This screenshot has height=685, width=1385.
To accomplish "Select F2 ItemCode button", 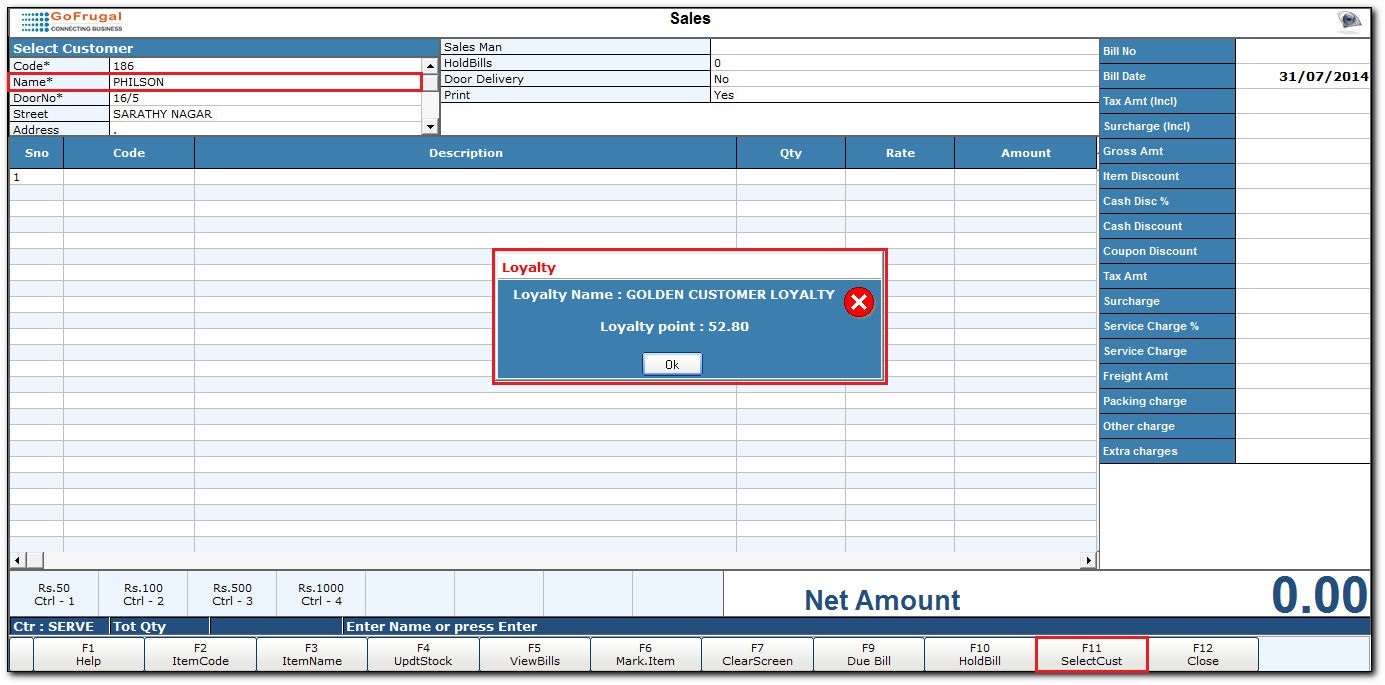I will pyautogui.click(x=201, y=654).
